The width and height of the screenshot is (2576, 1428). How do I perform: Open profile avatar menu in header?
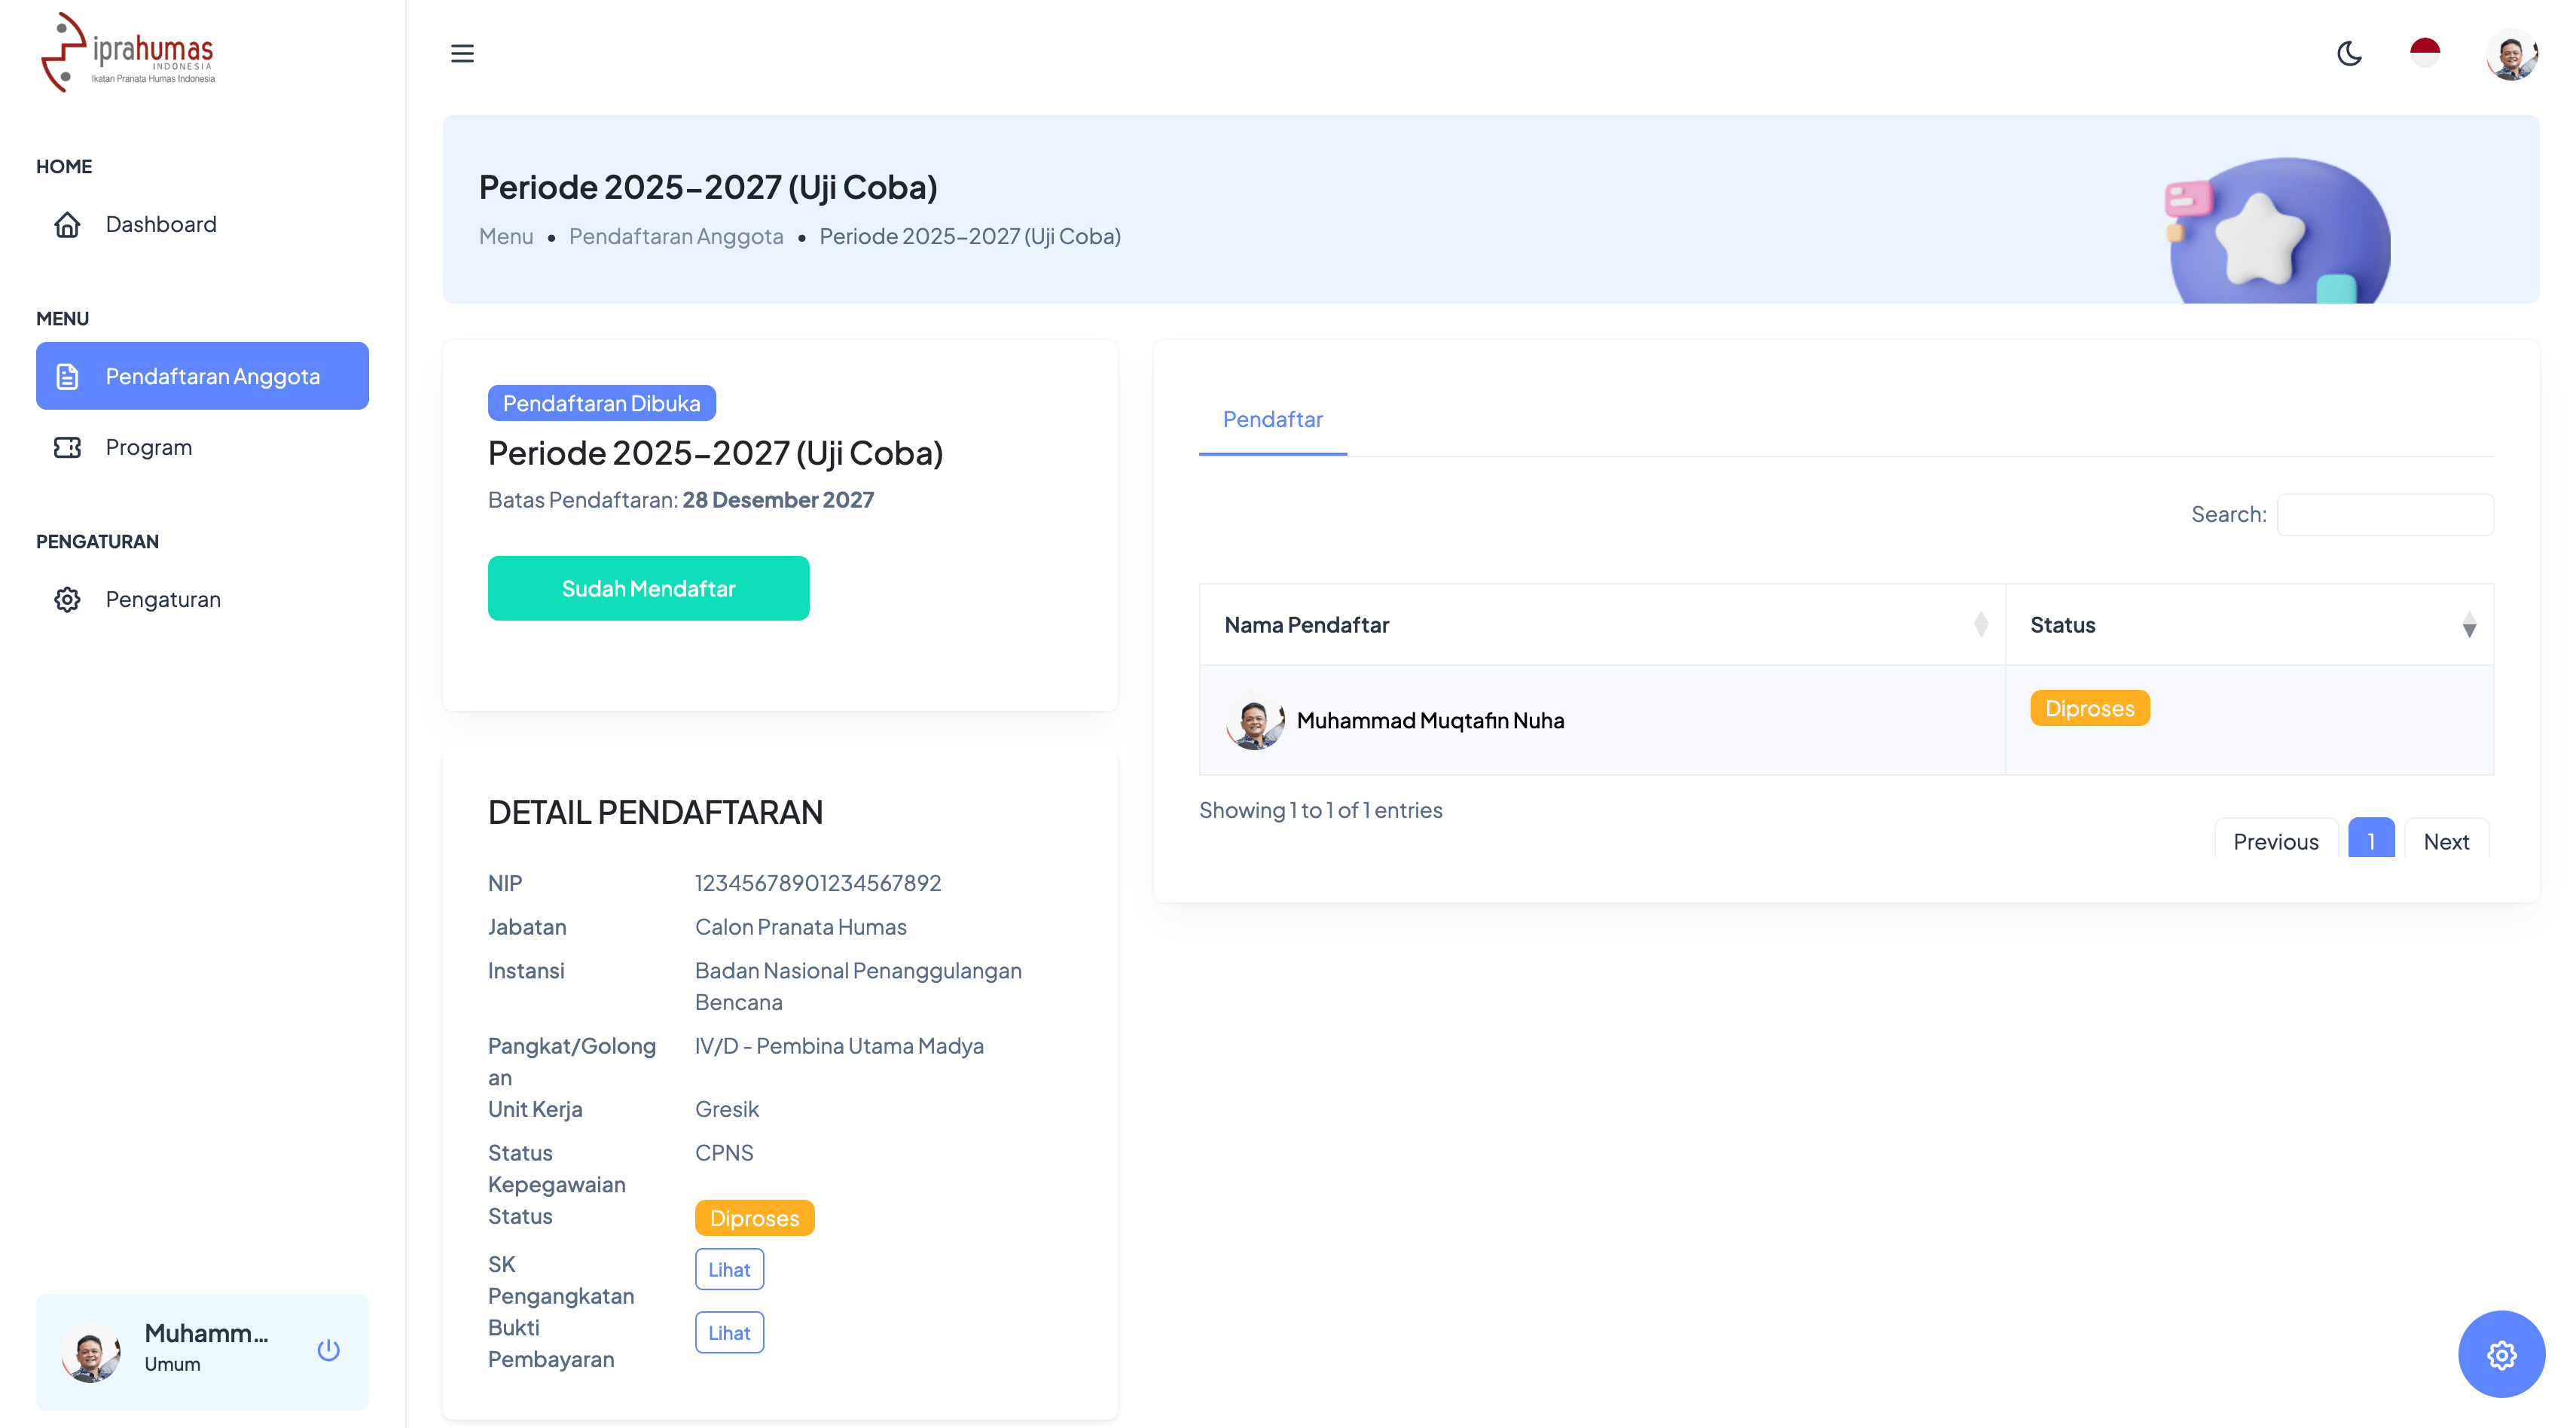pos(2511,54)
